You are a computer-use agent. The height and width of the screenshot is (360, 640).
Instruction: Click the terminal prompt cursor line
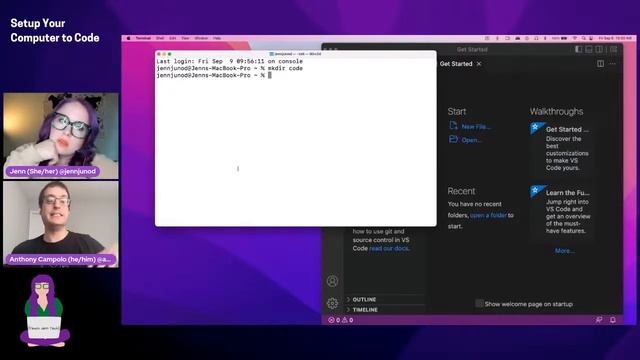click(x=214, y=75)
